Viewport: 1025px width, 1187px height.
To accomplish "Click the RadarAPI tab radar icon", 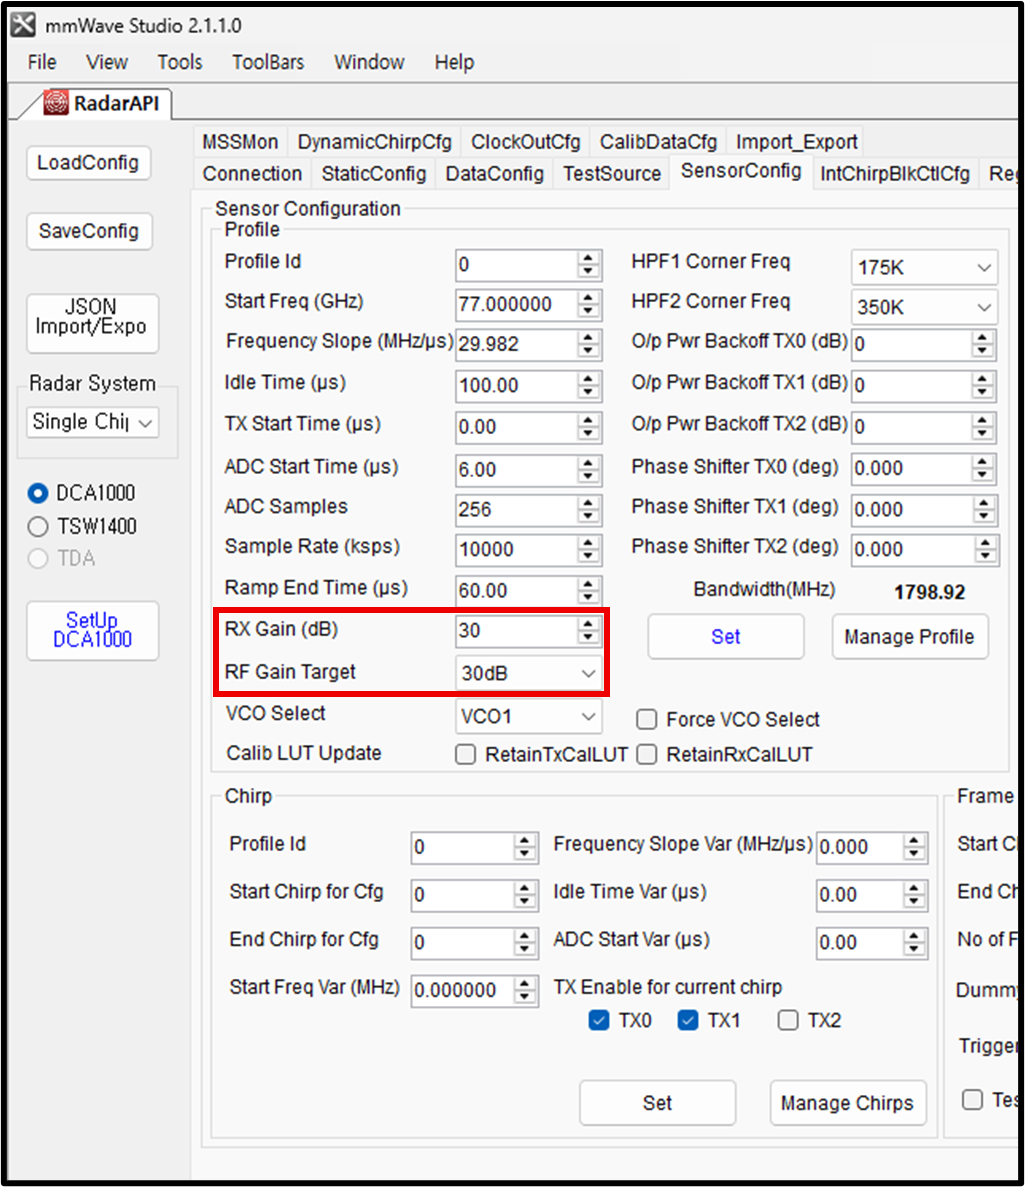I will click(x=56, y=102).
